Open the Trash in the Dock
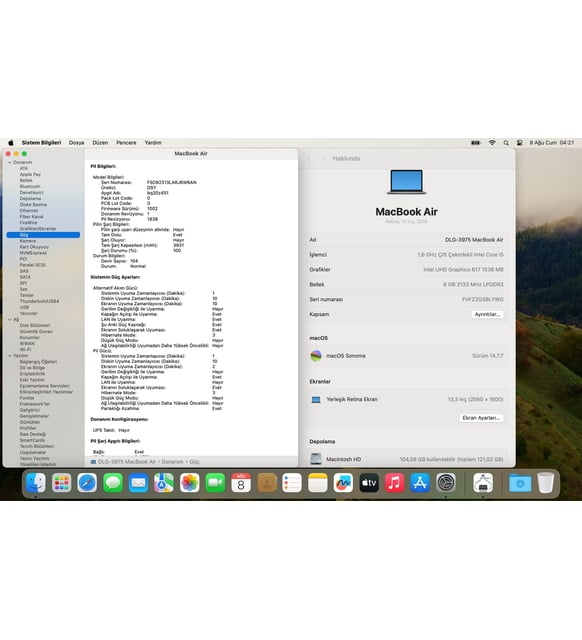Image resolution: width=582 pixels, height=640 pixels. [546, 483]
